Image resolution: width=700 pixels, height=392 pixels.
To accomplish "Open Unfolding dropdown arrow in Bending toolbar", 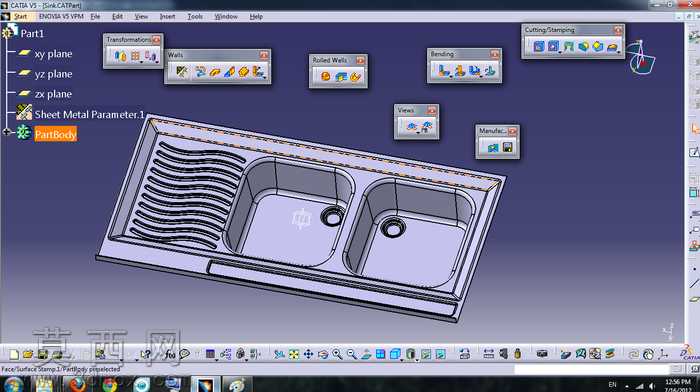I will coord(481,76).
